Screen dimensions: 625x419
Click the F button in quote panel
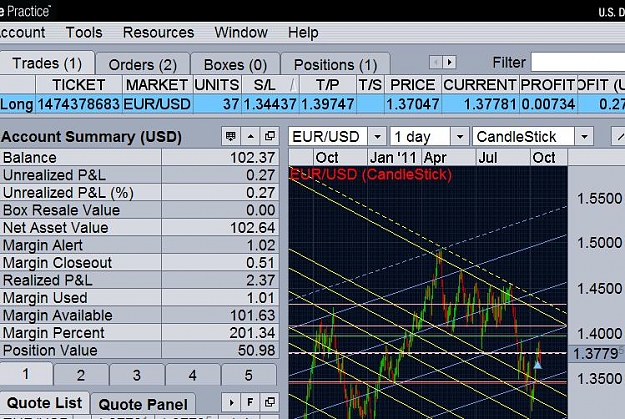(x=250, y=403)
